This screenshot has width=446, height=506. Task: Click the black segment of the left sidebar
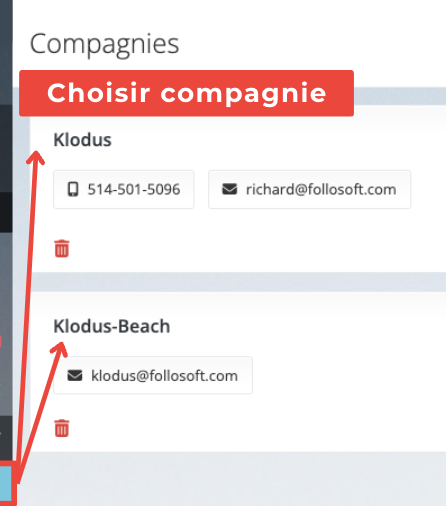pyautogui.click(x=6, y=212)
